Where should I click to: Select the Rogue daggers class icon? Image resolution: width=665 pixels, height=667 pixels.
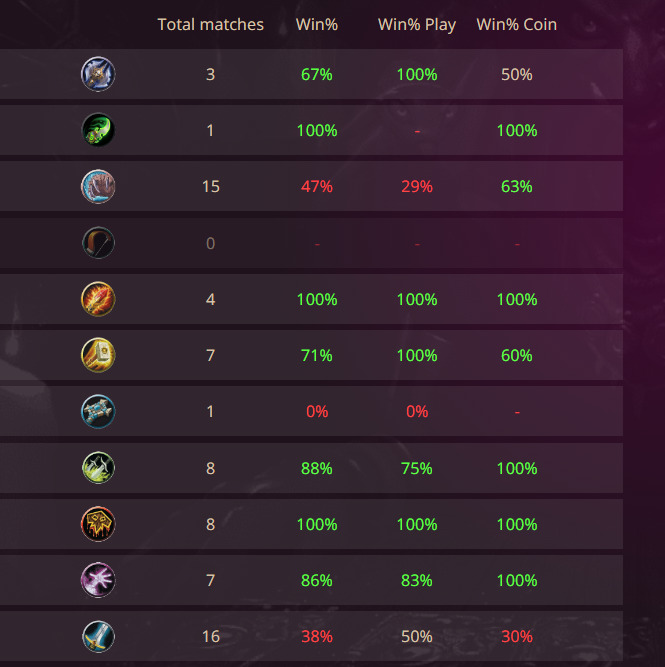point(98,468)
